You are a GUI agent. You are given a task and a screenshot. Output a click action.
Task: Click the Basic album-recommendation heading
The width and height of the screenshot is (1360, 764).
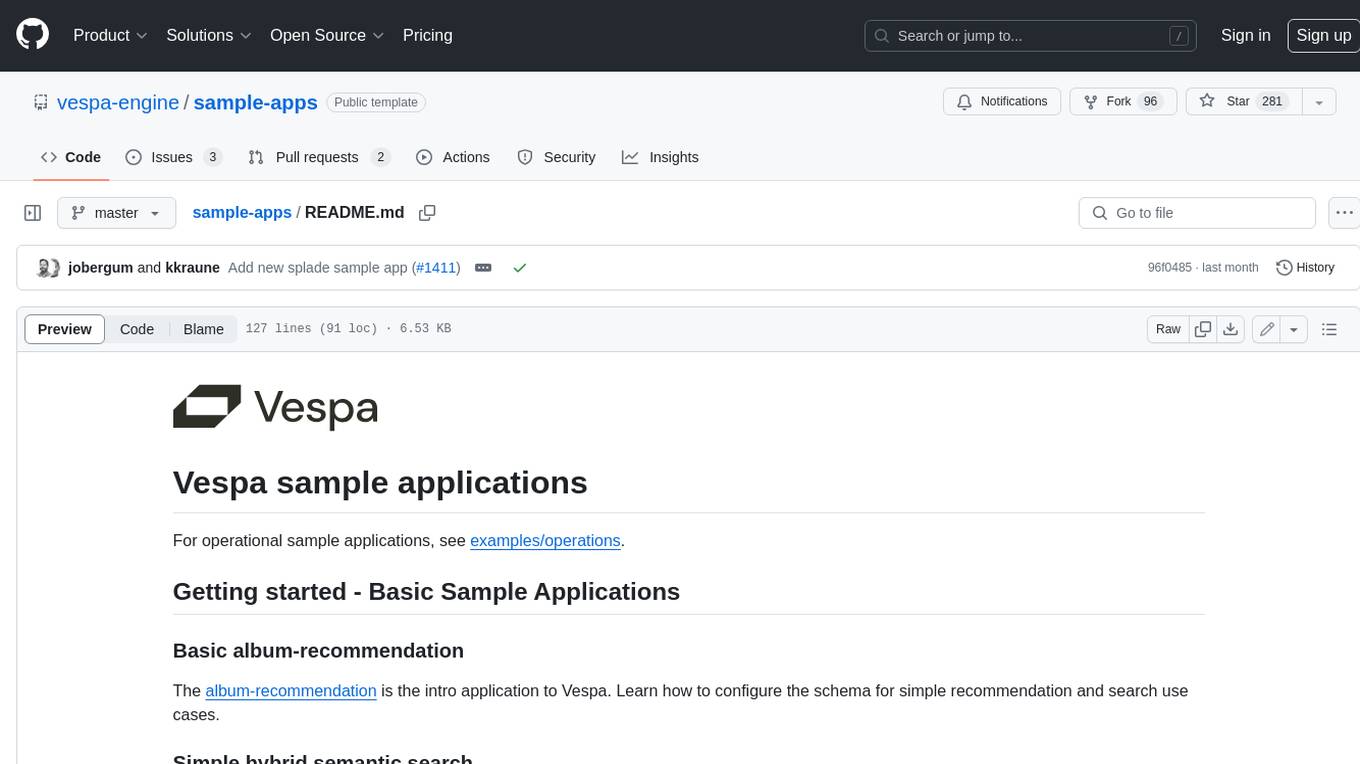[318, 650]
